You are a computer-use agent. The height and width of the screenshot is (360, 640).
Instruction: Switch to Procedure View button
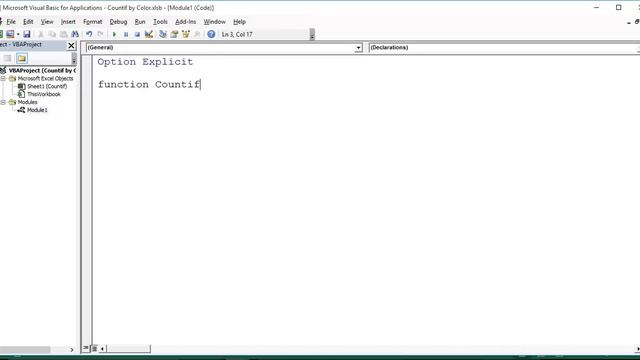[x=86, y=348]
